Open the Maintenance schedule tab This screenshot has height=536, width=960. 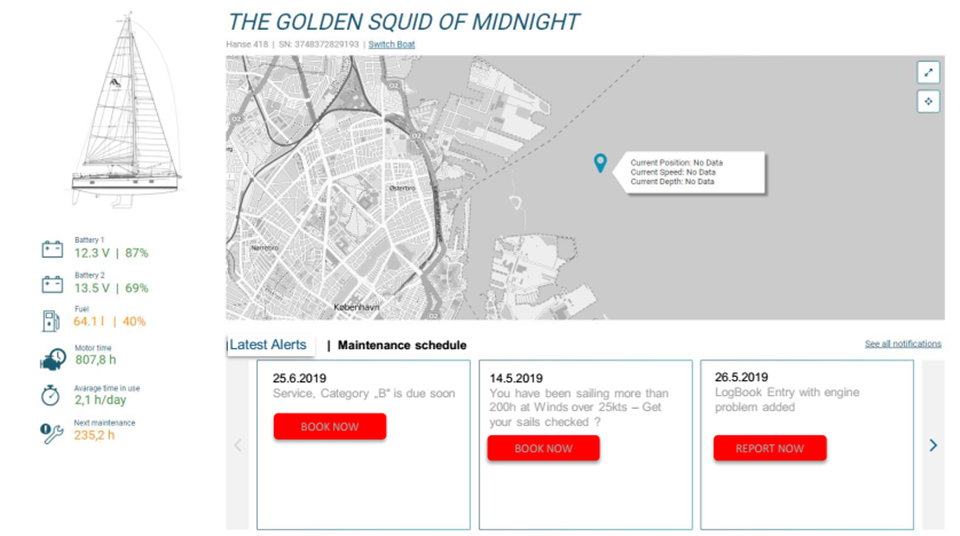pyautogui.click(x=402, y=346)
